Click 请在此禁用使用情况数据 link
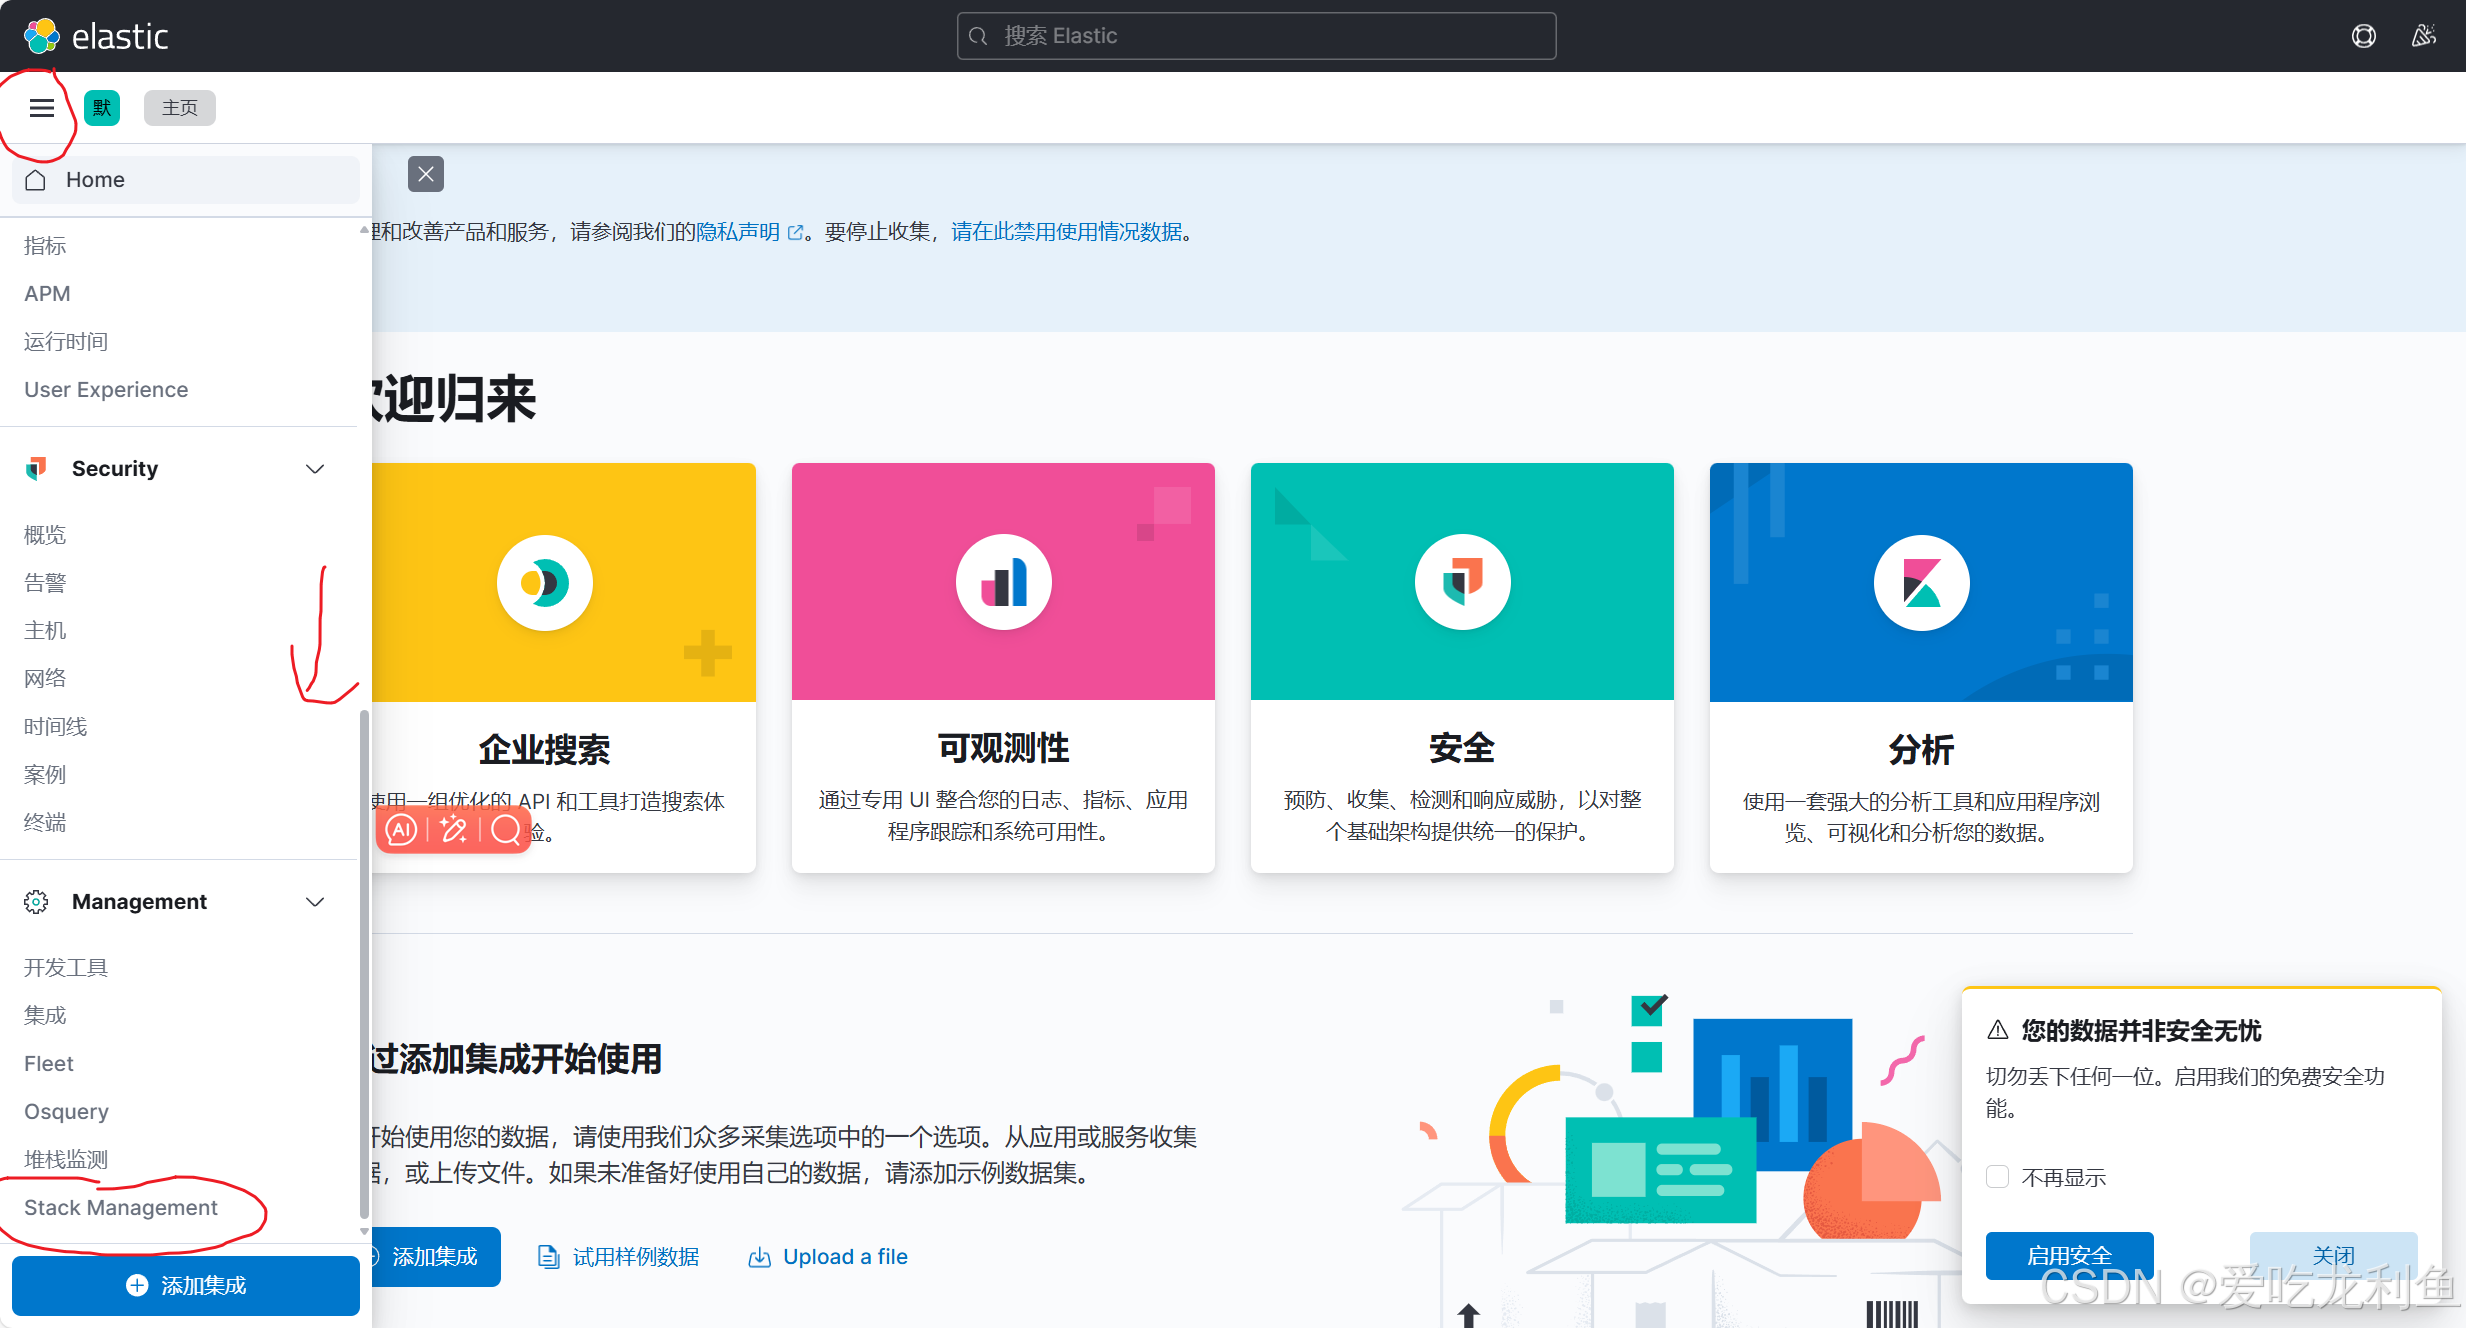The image size is (2466, 1328). click(1067, 233)
